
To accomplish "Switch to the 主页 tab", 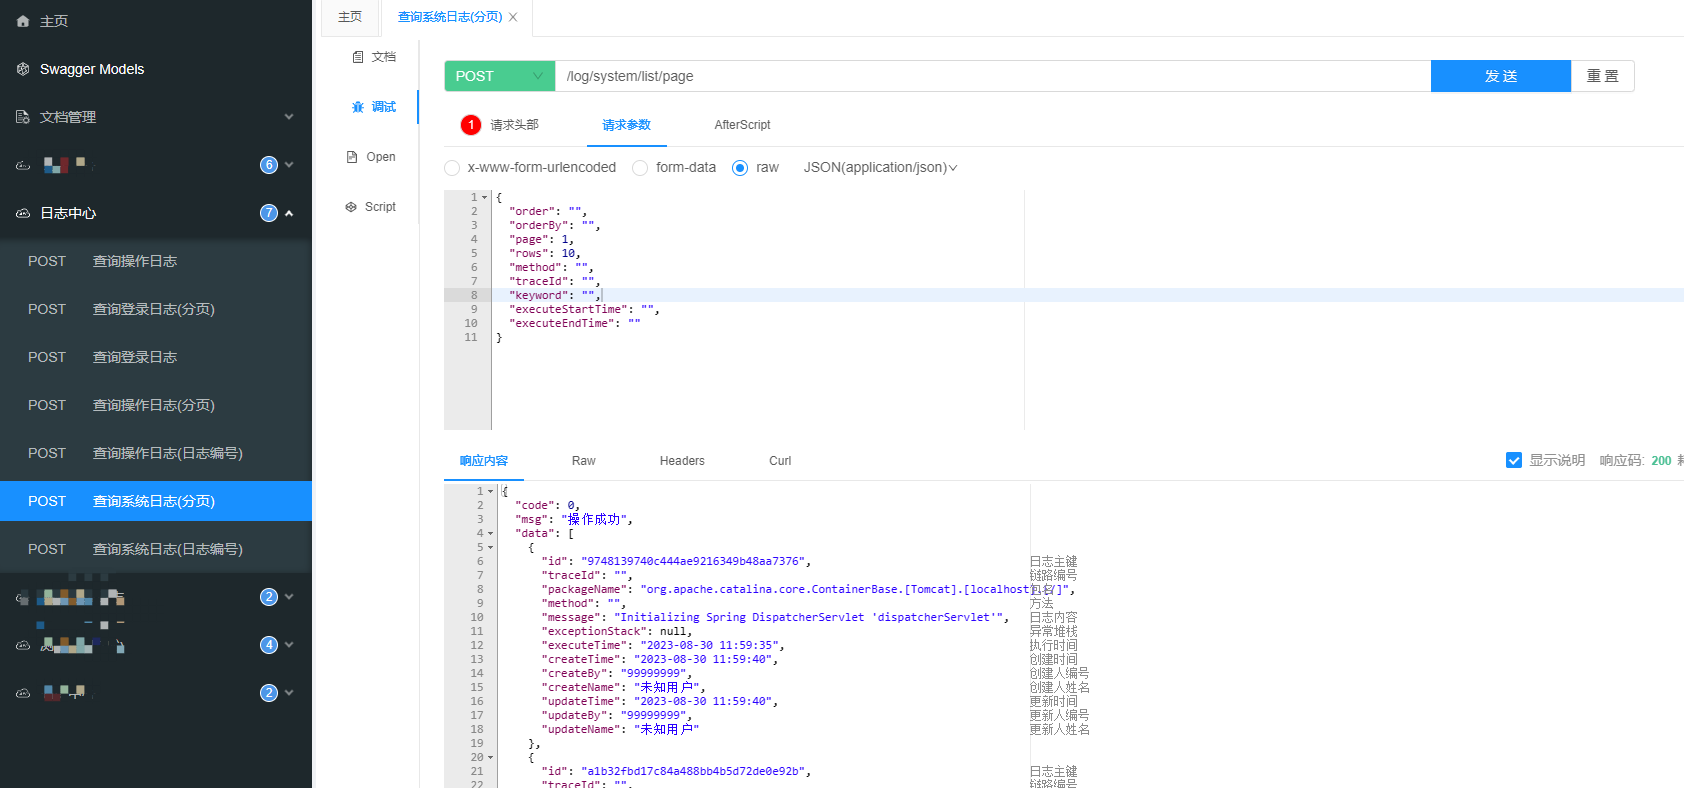I will [x=350, y=17].
